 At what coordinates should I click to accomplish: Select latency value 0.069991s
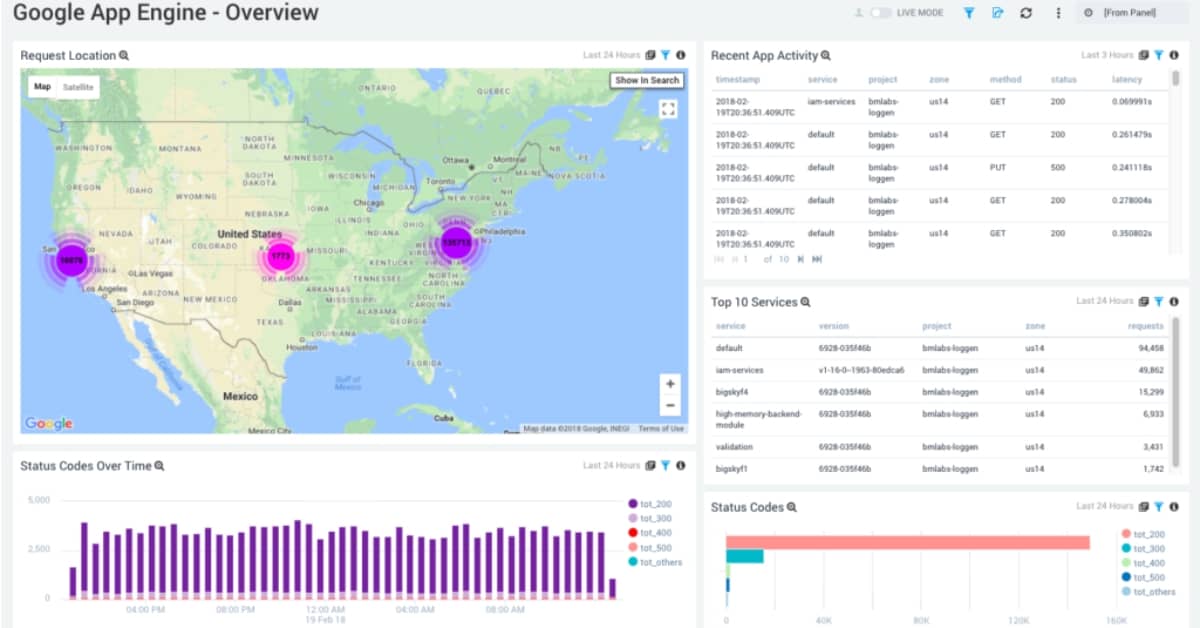1132,102
